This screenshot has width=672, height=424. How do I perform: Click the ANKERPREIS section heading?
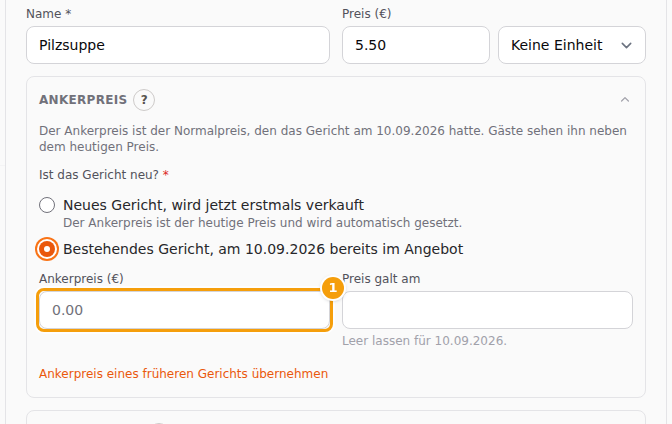pyautogui.click(x=83, y=100)
